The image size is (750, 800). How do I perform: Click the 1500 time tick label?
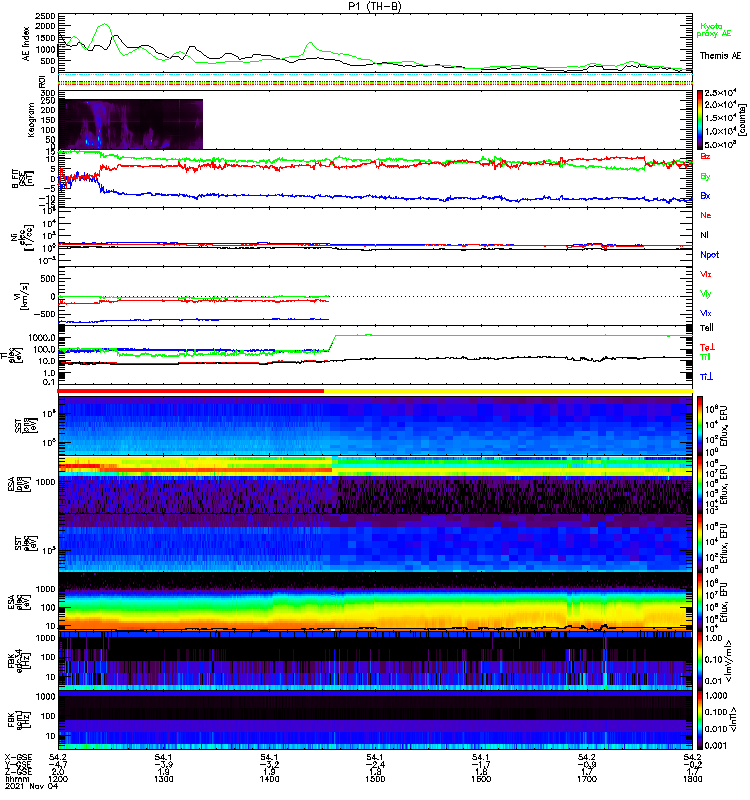pyautogui.click(x=375, y=779)
